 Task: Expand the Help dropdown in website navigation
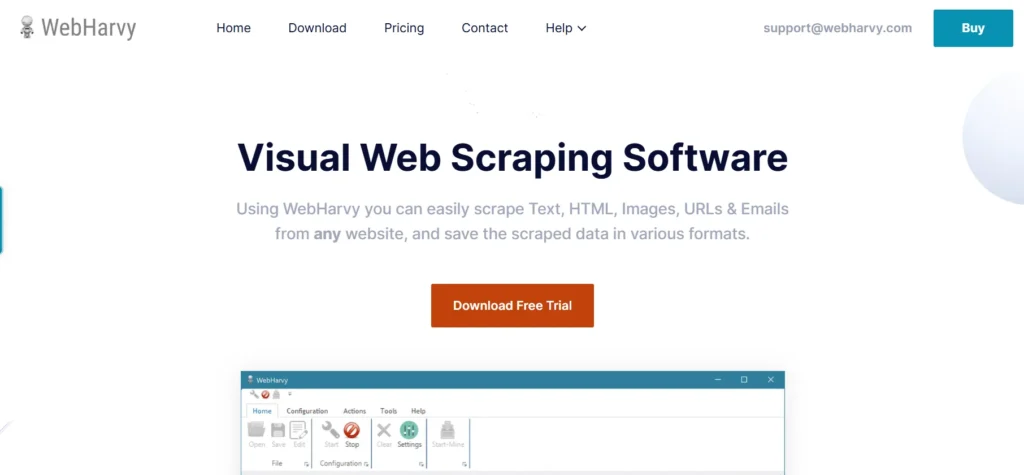pyautogui.click(x=566, y=28)
